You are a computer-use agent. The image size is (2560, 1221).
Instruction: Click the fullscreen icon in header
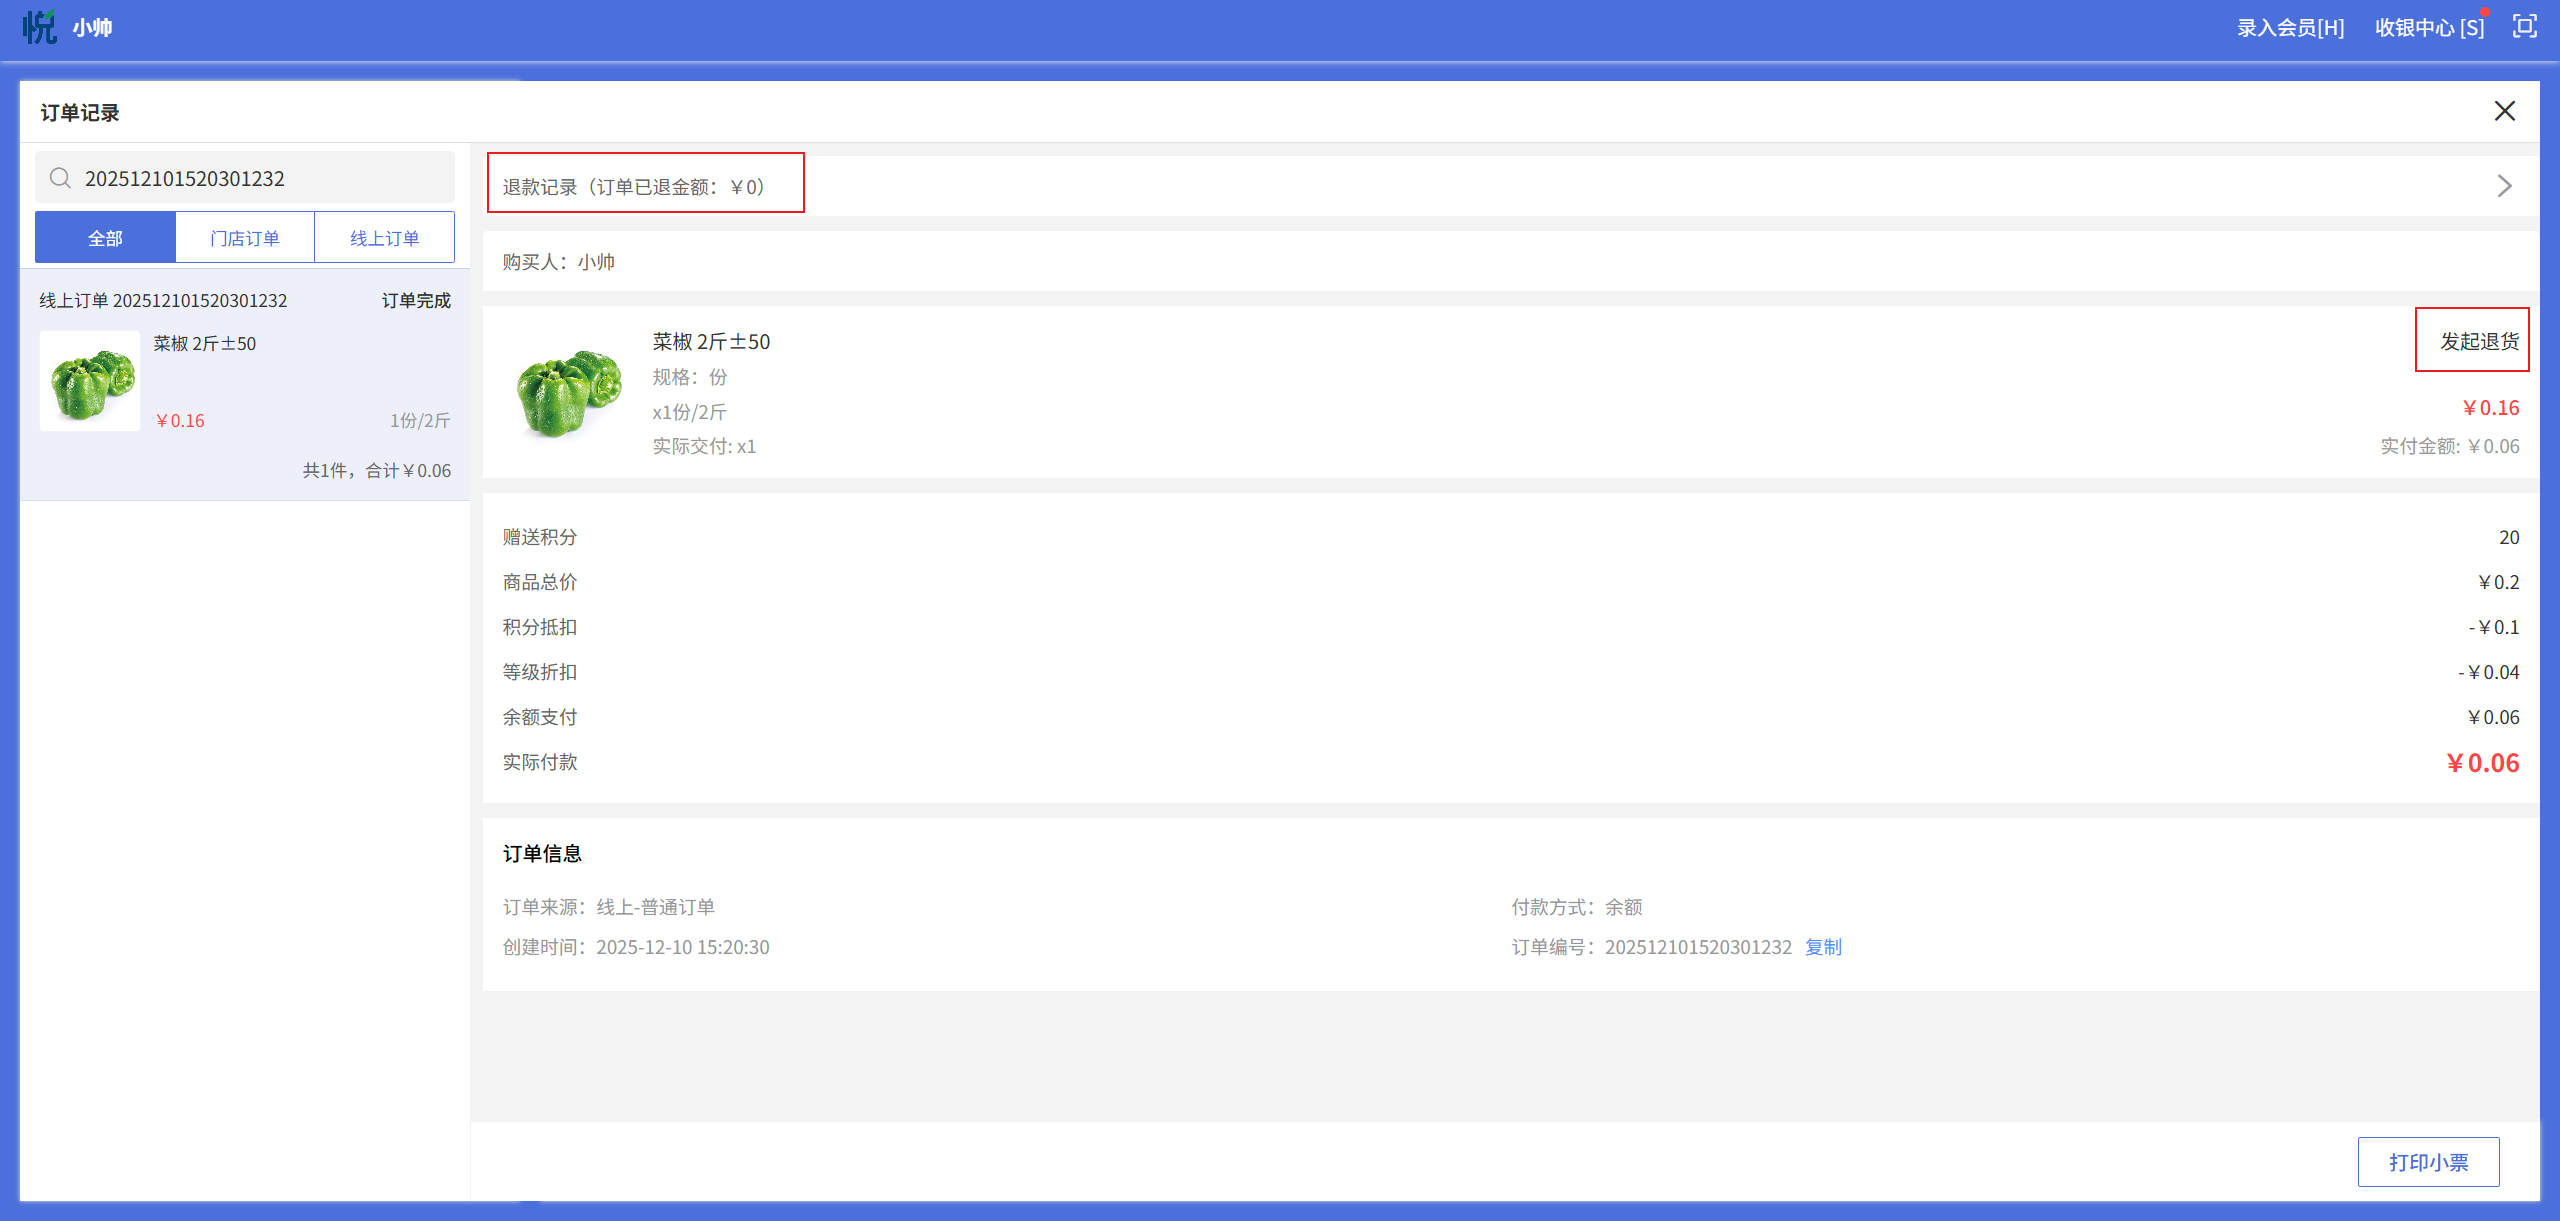click(2524, 27)
